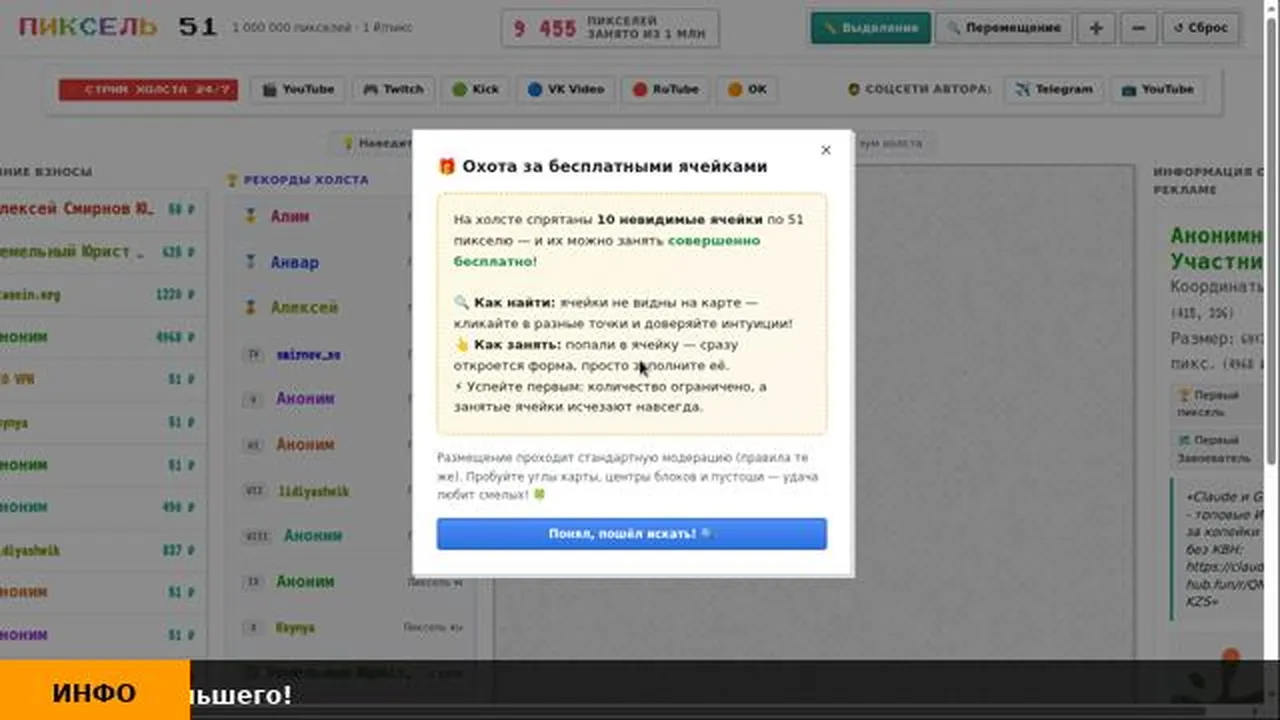Click the medal icon next to 'Алексей'

click(251, 307)
